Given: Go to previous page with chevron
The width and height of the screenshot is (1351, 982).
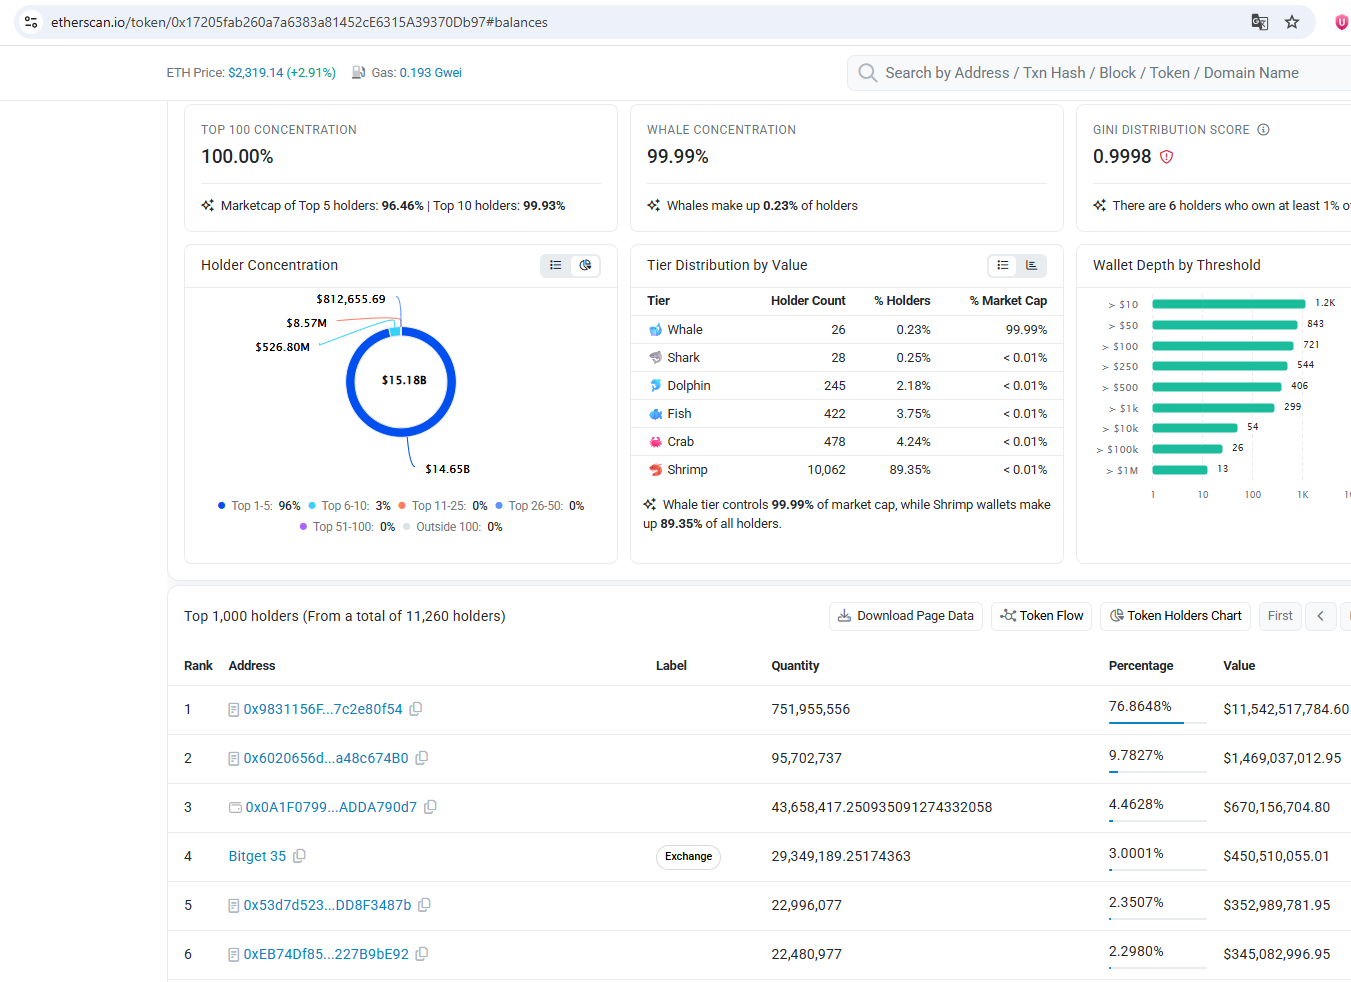Looking at the screenshot, I should [1321, 616].
